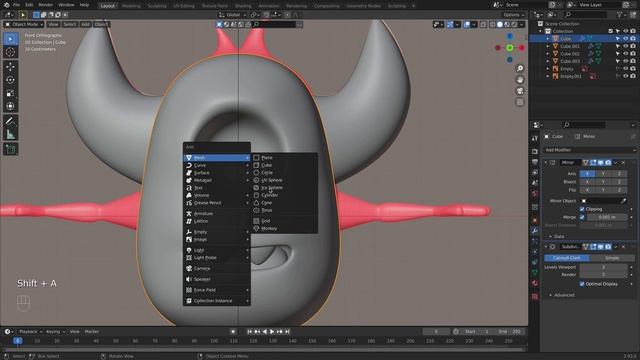Uncheck the Collection exclude checkbox

[x=611, y=31]
